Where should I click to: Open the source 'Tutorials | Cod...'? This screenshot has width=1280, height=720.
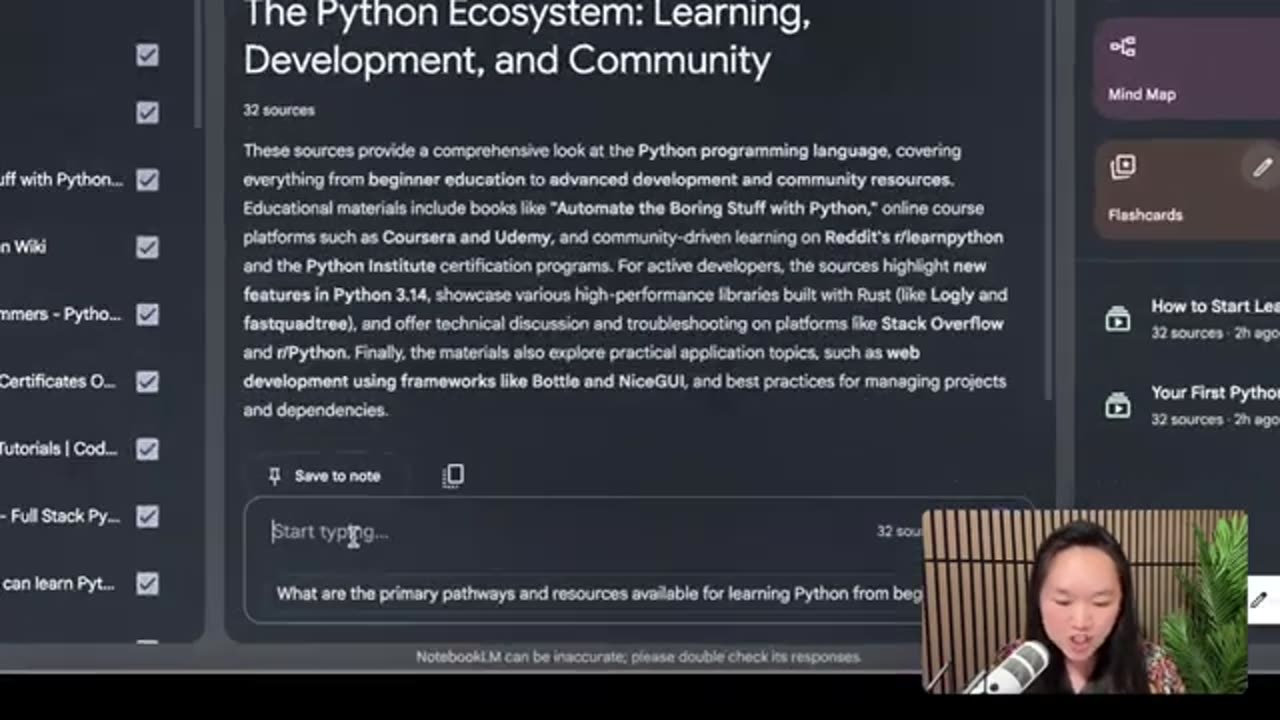tap(59, 449)
